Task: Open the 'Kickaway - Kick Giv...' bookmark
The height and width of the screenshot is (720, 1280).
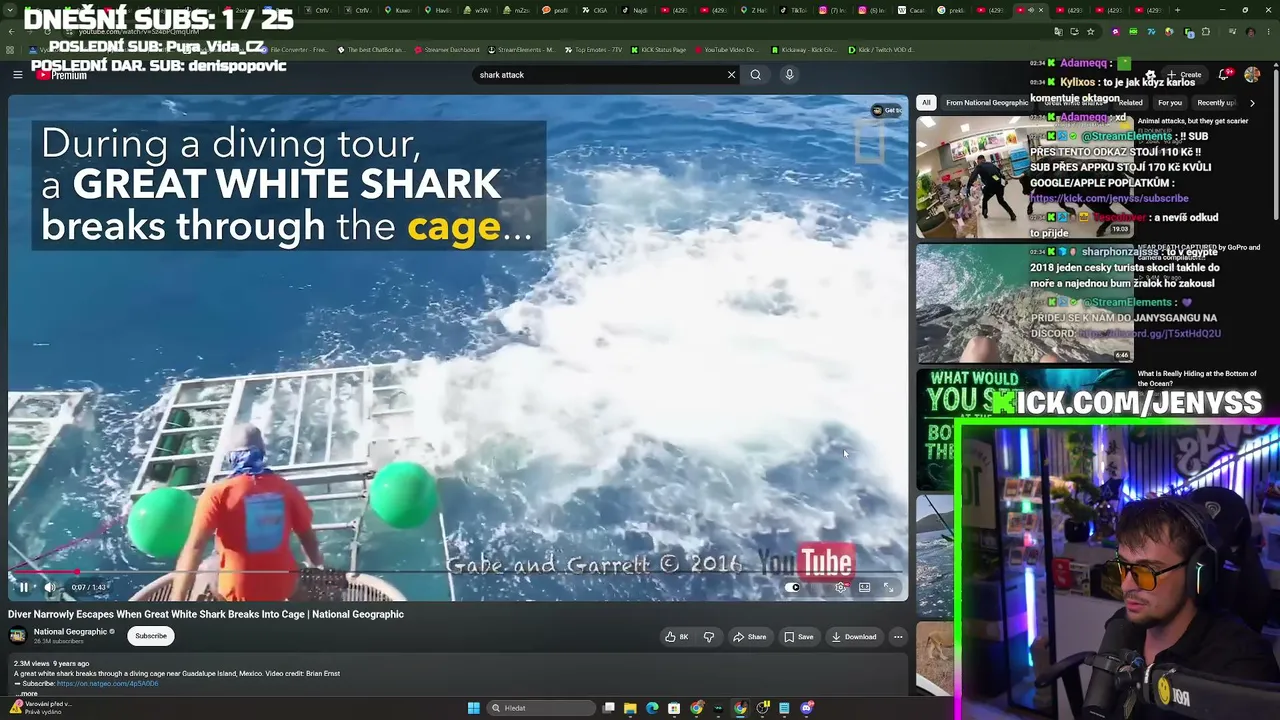Action: tap(803, 49)
